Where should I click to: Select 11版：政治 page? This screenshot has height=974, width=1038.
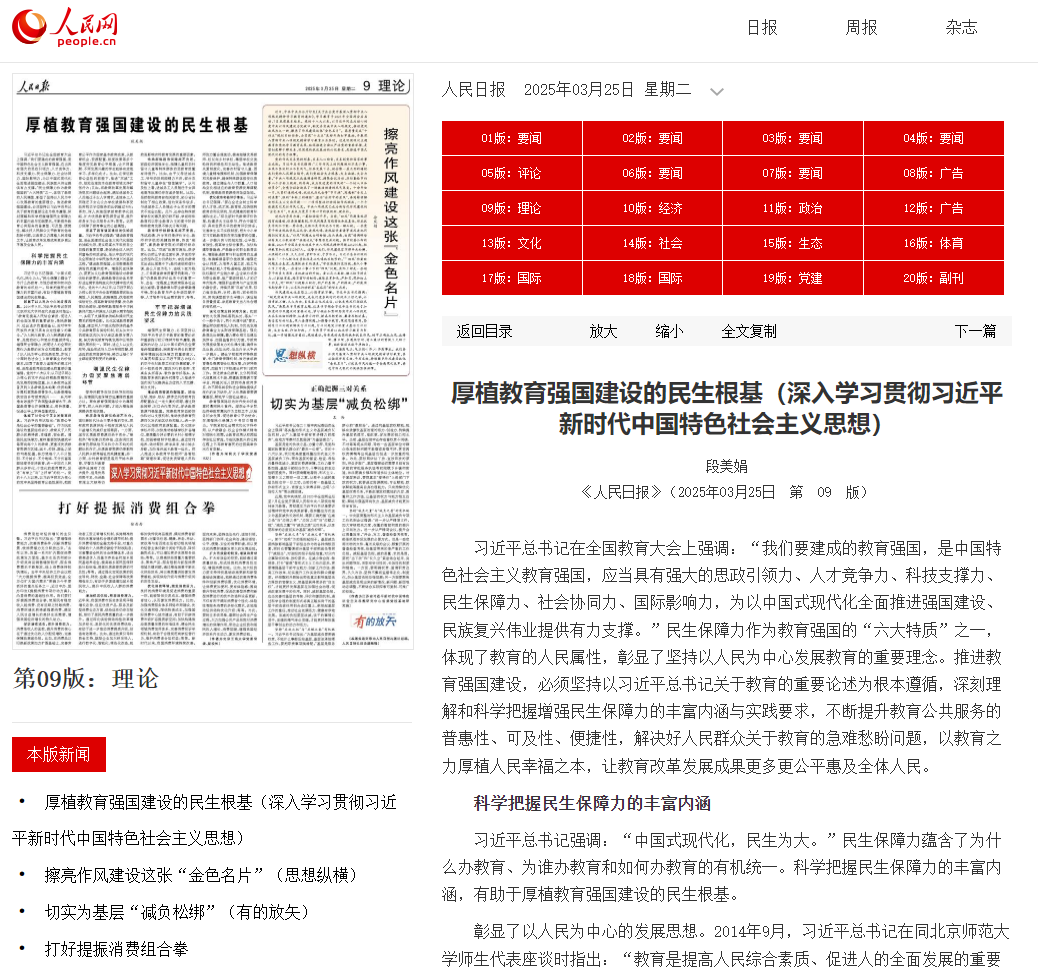point(793,209)
